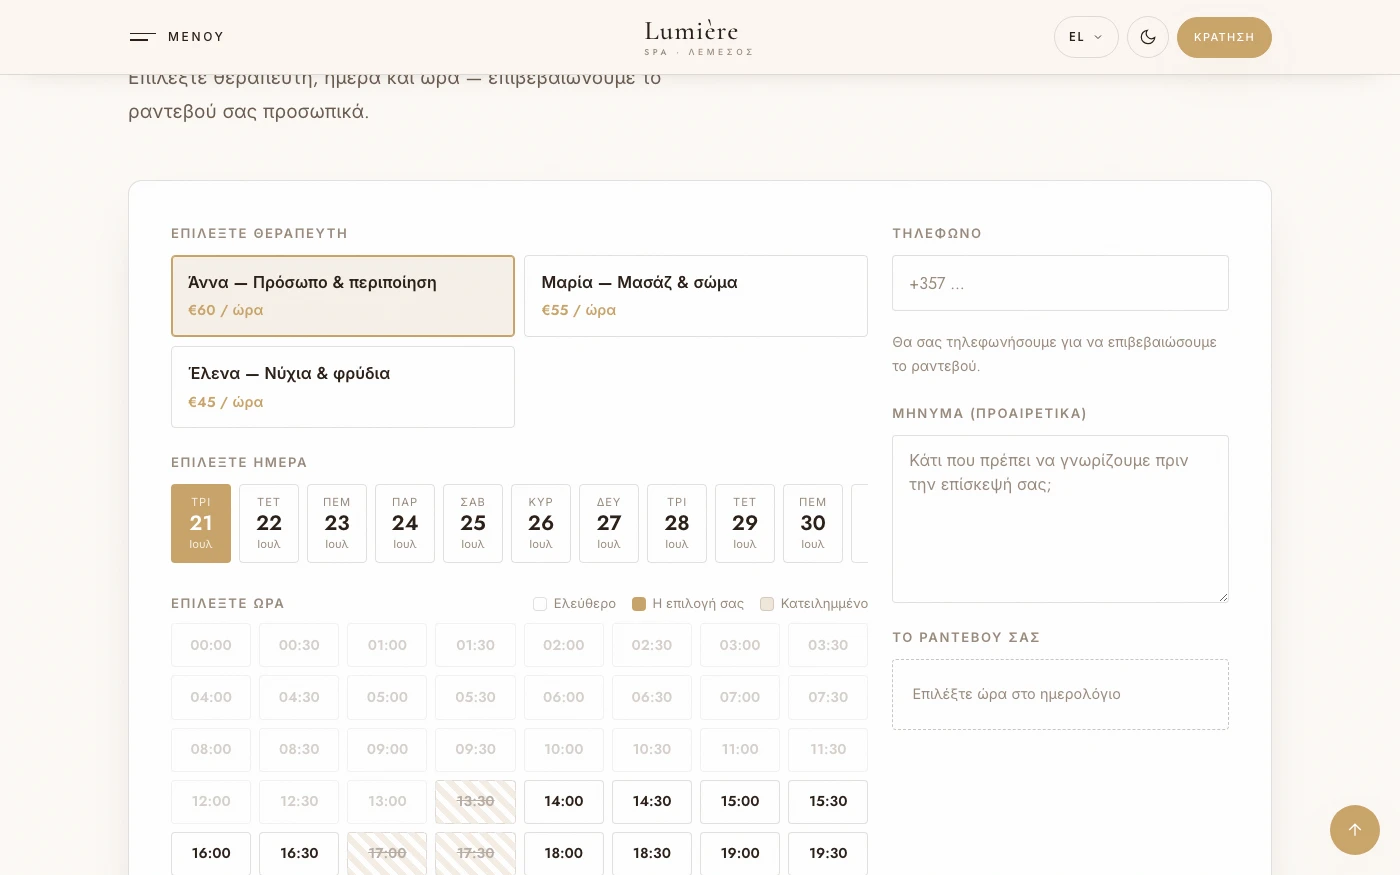Open the hamburger menu icon
The width and height of the screenshot is (1400, 875).
click(x=142, y=37)
